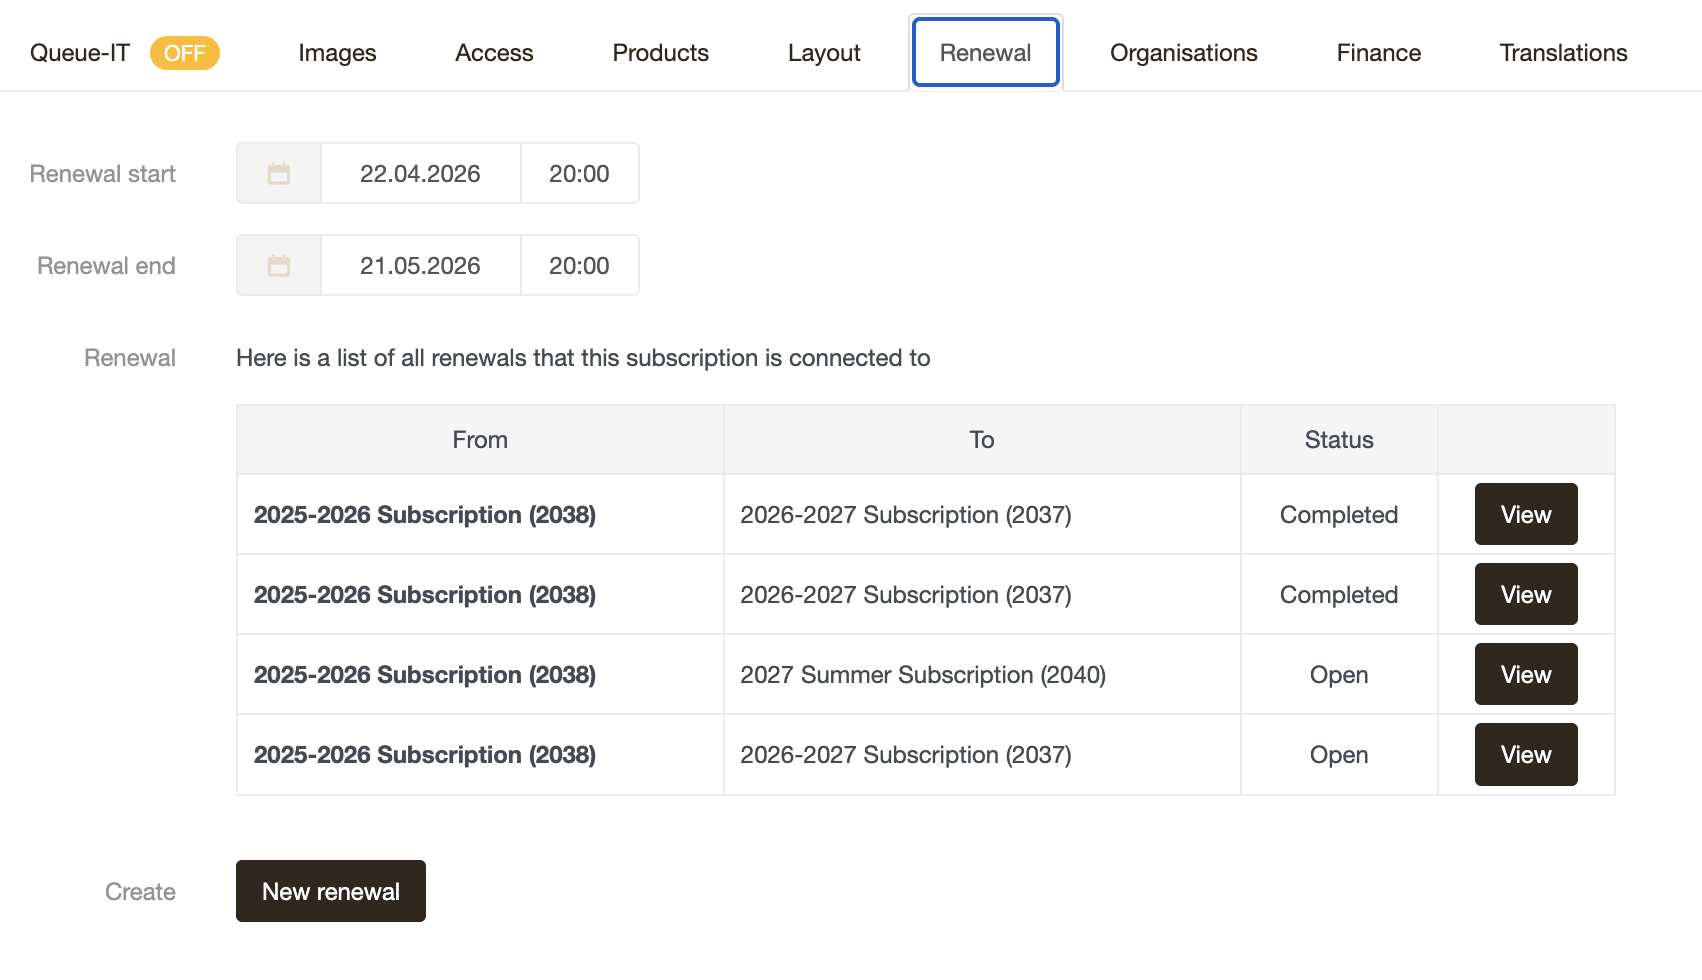Edit the Renewal end date 21.05.2026

[421, 266]
